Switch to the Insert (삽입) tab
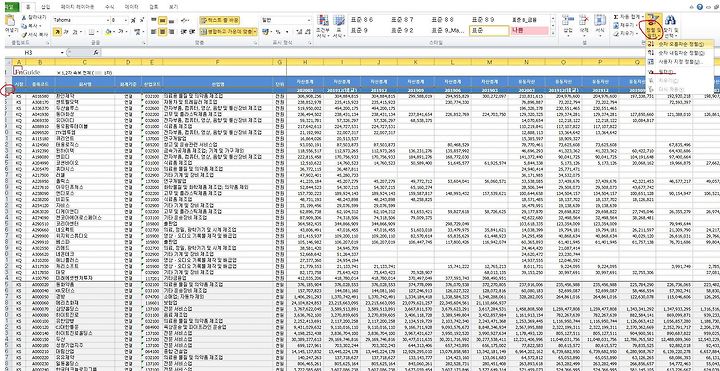Image resolution: width=720 pixels, height=371 pixels. (x=45, y=7)
